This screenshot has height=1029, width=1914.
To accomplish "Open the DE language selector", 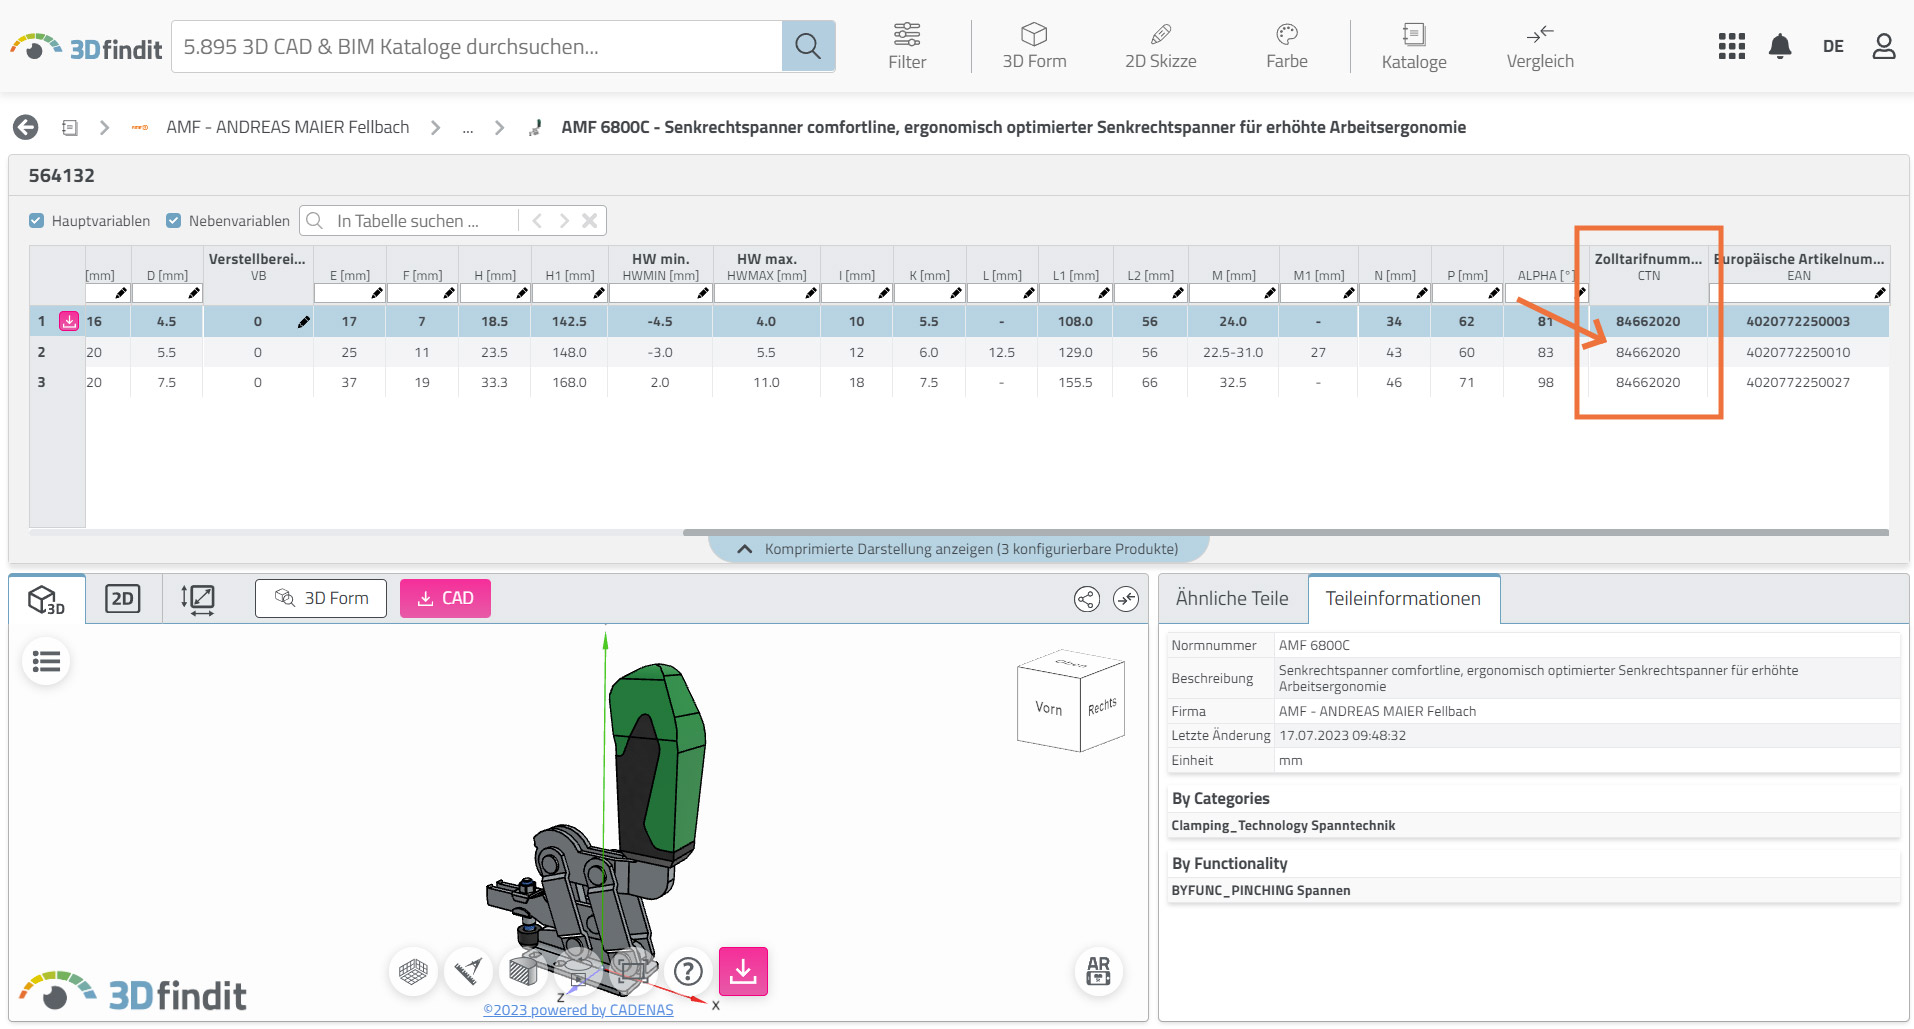I will pyautogui.click(x=1832, y=46).
